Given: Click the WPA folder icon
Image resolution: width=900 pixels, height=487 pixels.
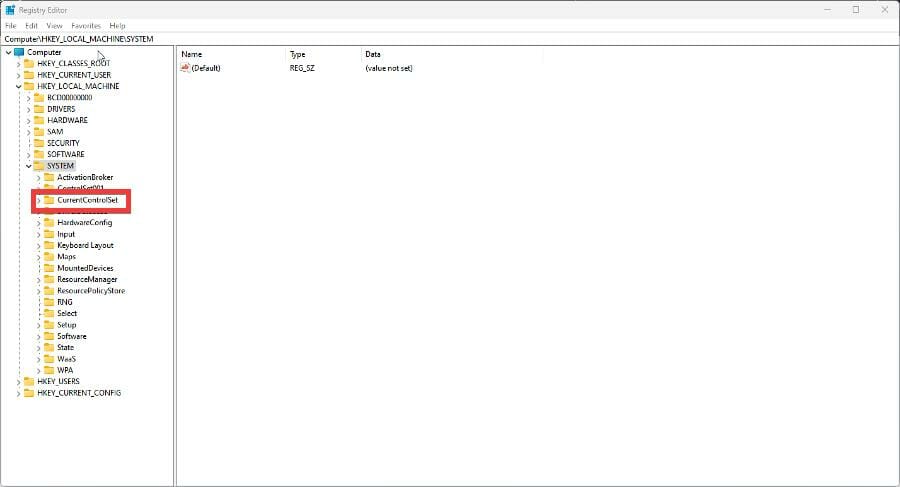Looking at the screenshot, I should click(49, 370).
